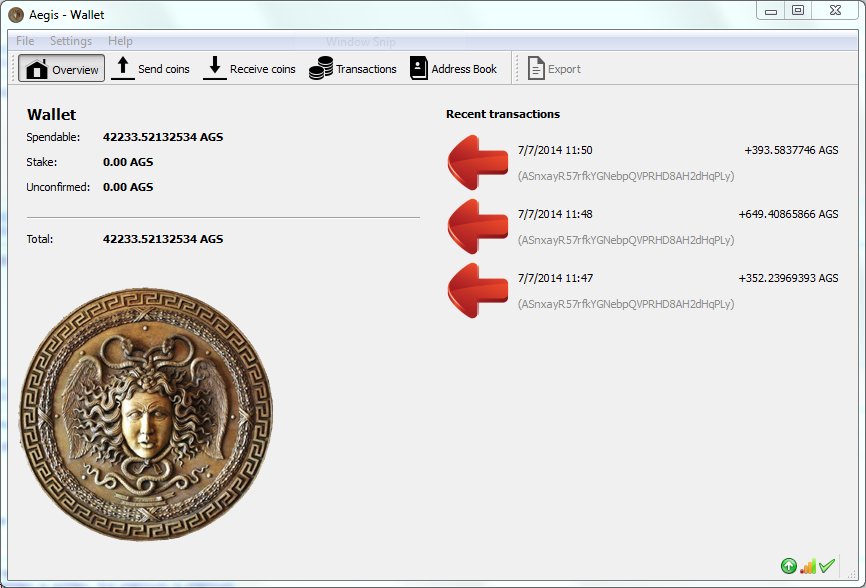Click the Send coins up-arrow icon

123,68
